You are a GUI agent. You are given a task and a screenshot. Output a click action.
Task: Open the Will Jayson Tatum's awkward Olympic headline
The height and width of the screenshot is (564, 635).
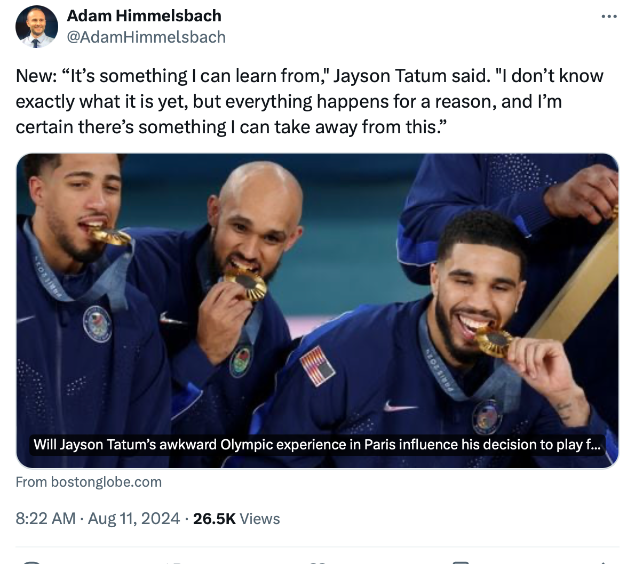317,445
